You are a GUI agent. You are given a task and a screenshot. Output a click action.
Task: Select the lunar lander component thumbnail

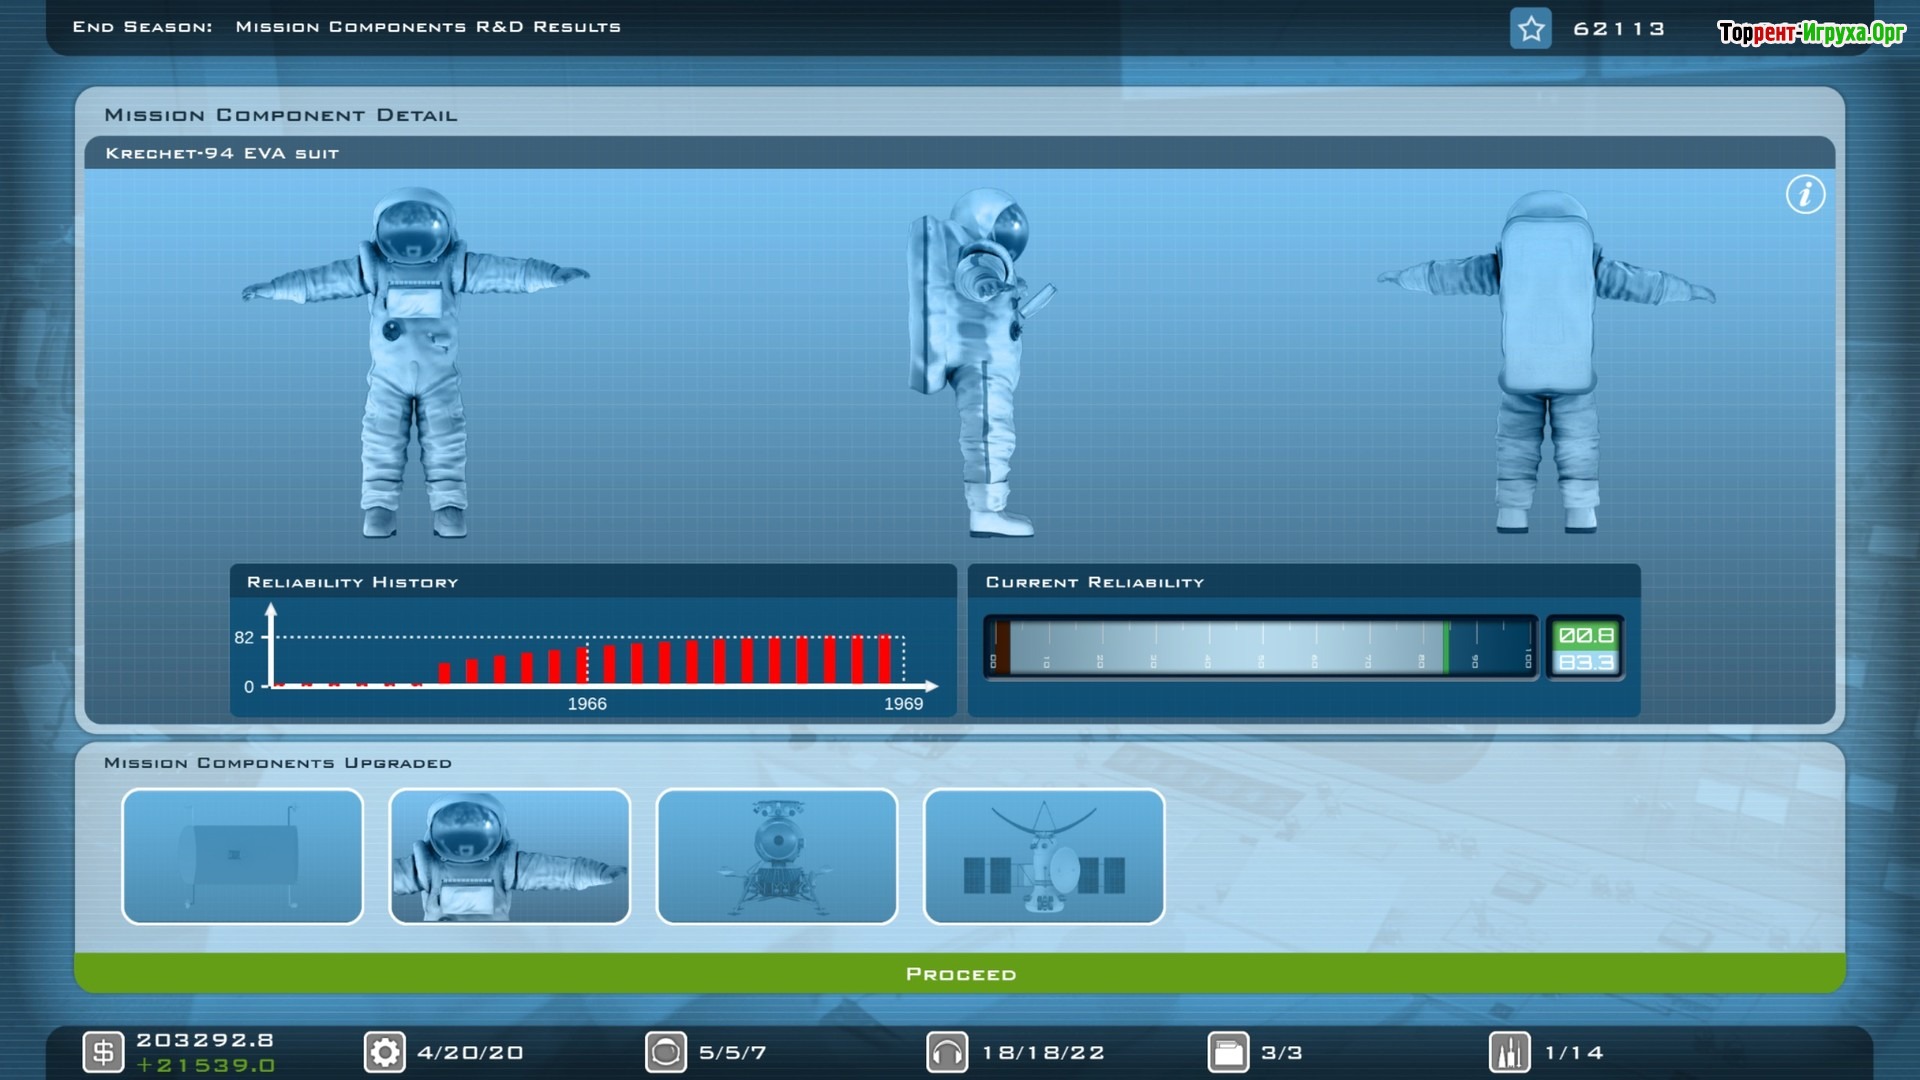776,856
